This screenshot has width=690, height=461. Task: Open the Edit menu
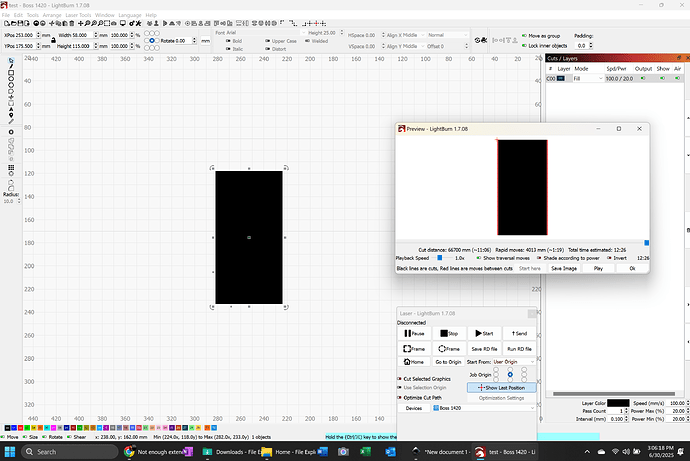(x=18, y=15)
